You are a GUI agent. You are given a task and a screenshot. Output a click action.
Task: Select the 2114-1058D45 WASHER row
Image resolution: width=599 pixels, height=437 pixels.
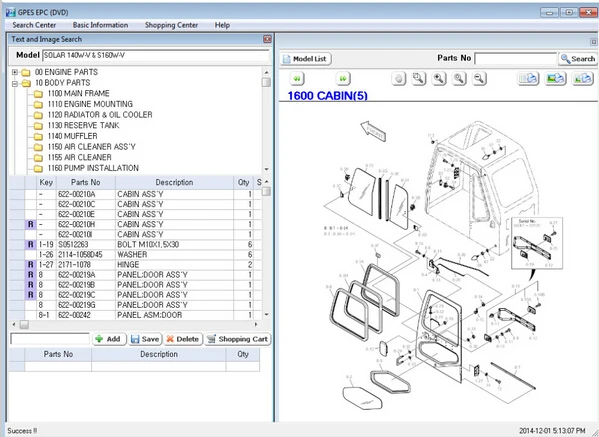pyautogui.click(x=136, y=255)
